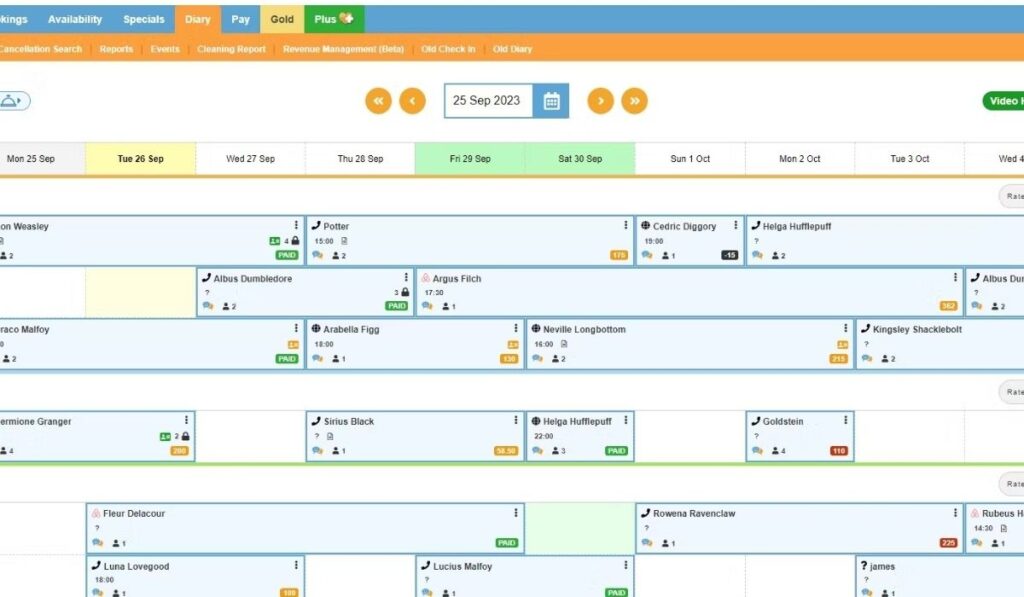This screenshot has height=597, width=1024.
Task: Open kebab menu on Neville Longbottom booking
Action: point(846,329)
